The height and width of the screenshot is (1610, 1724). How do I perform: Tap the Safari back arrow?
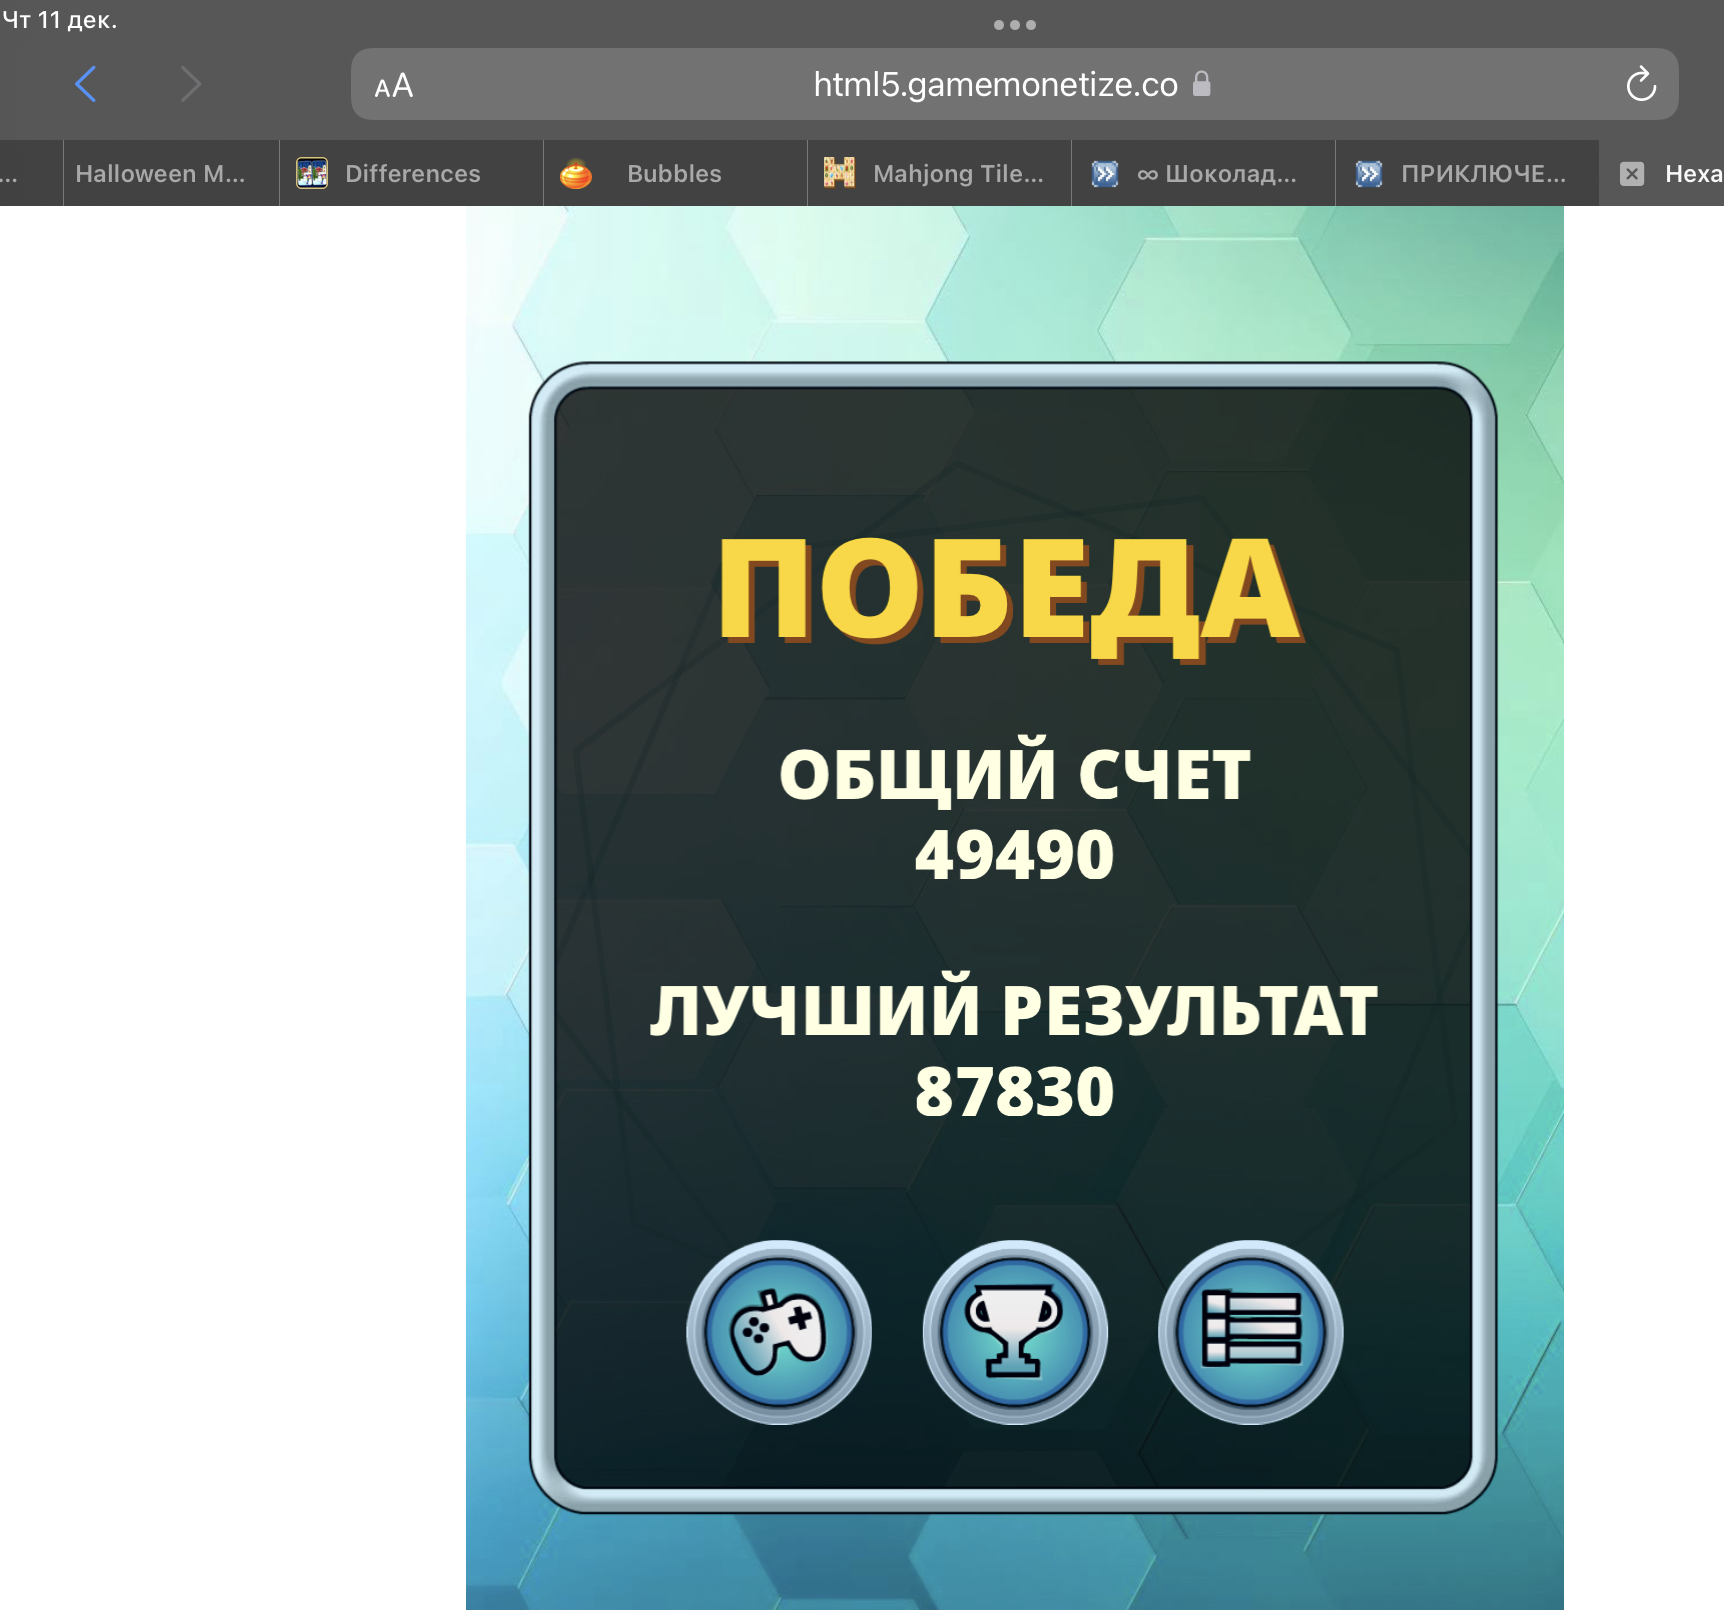pos(86,84)
